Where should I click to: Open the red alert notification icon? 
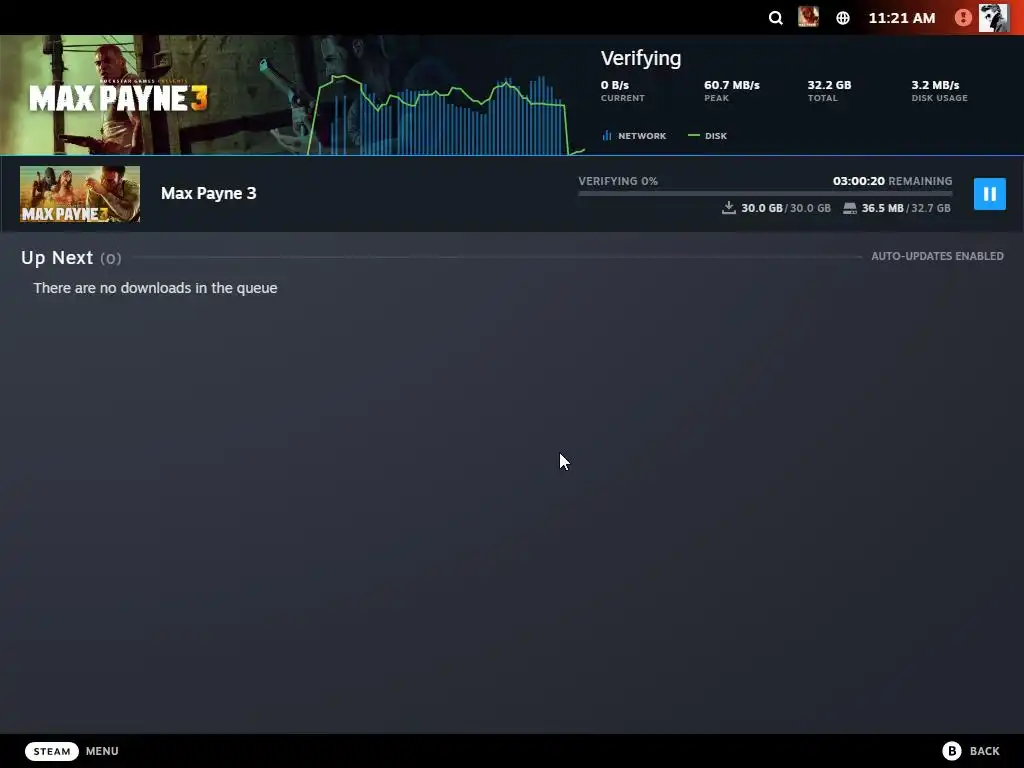tap(963, 18)
